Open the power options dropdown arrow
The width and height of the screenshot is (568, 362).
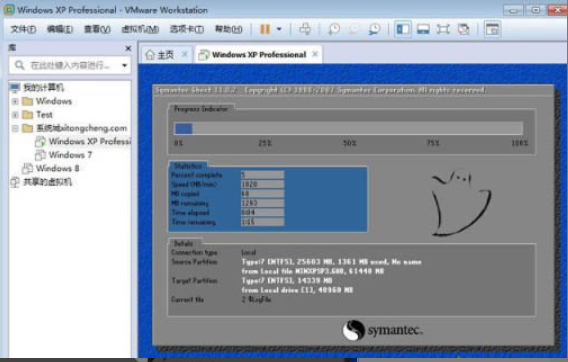coord(279,29)
